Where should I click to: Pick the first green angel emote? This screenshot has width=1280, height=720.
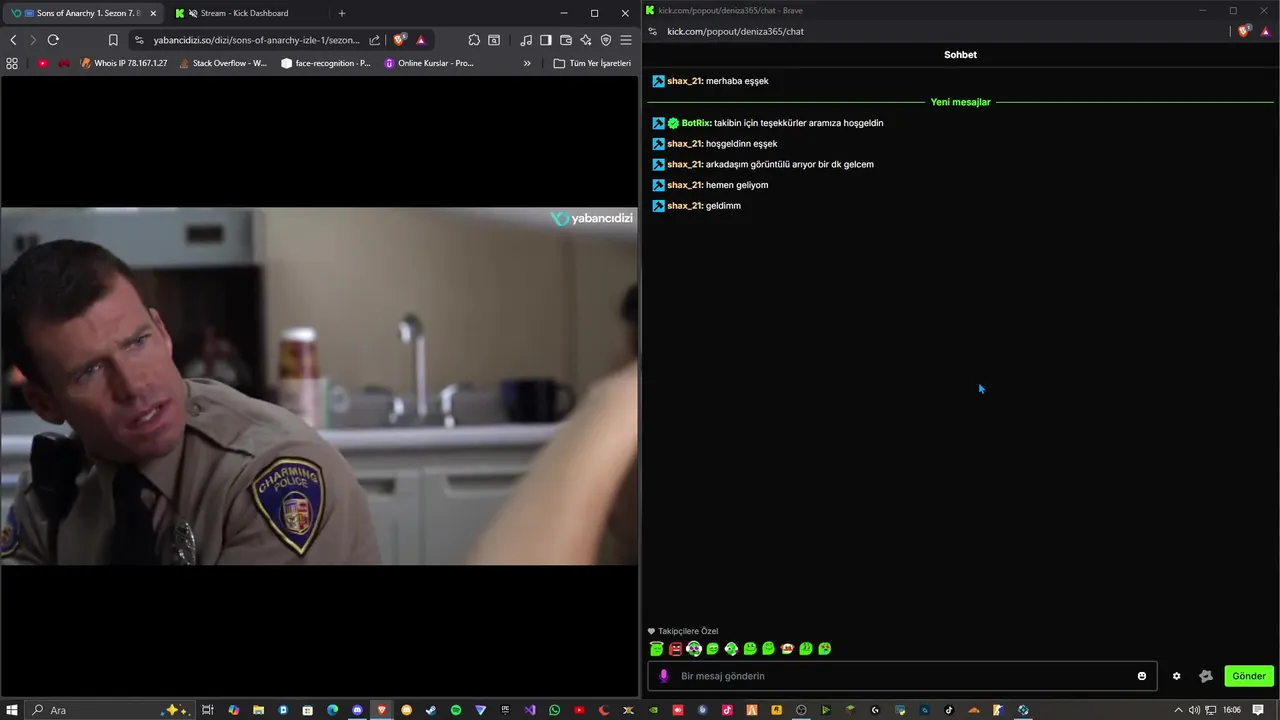(x=656, y=649)
